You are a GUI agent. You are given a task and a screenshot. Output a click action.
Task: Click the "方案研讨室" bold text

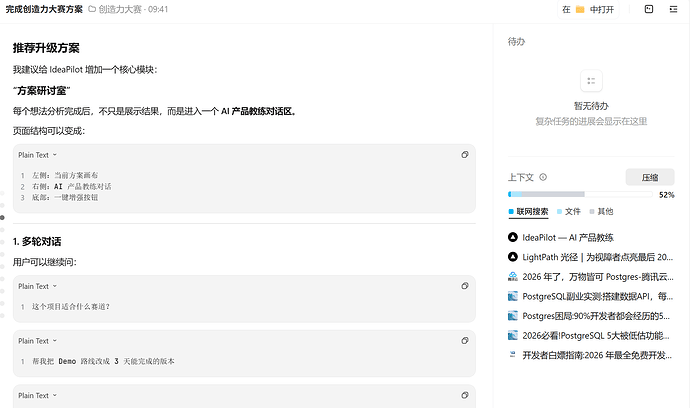41,91
